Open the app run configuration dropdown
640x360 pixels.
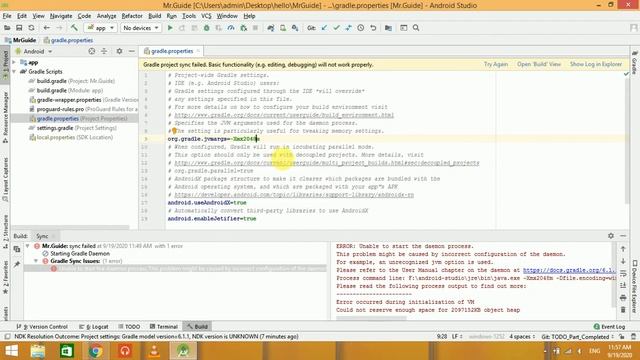[x=100, y=28]
